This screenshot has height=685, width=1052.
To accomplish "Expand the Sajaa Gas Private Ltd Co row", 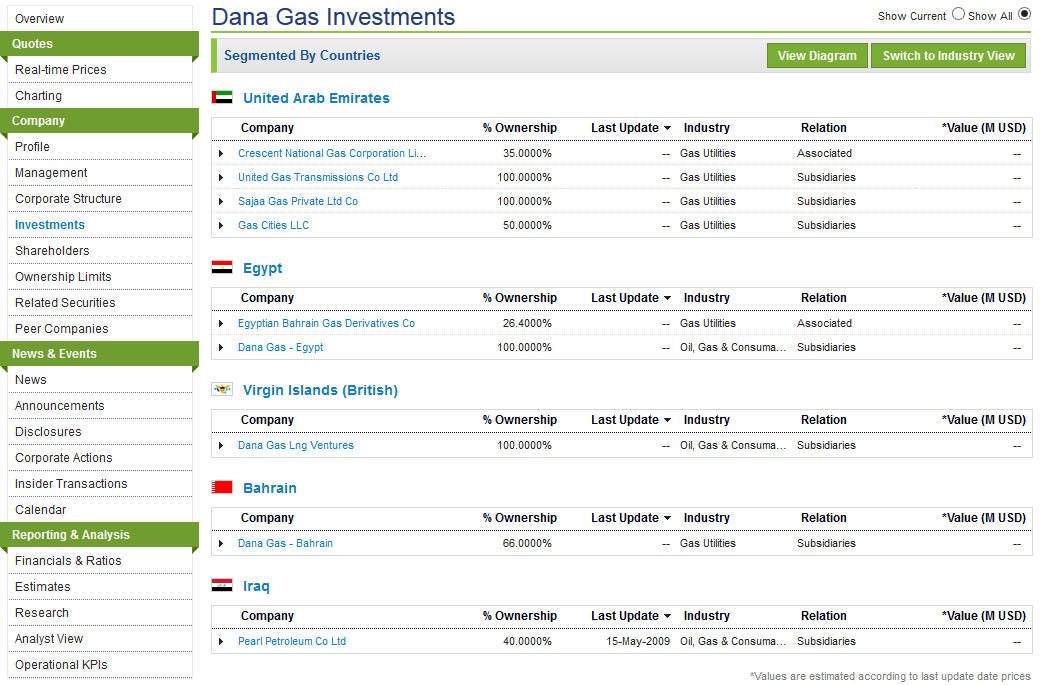I will point(221,202).
